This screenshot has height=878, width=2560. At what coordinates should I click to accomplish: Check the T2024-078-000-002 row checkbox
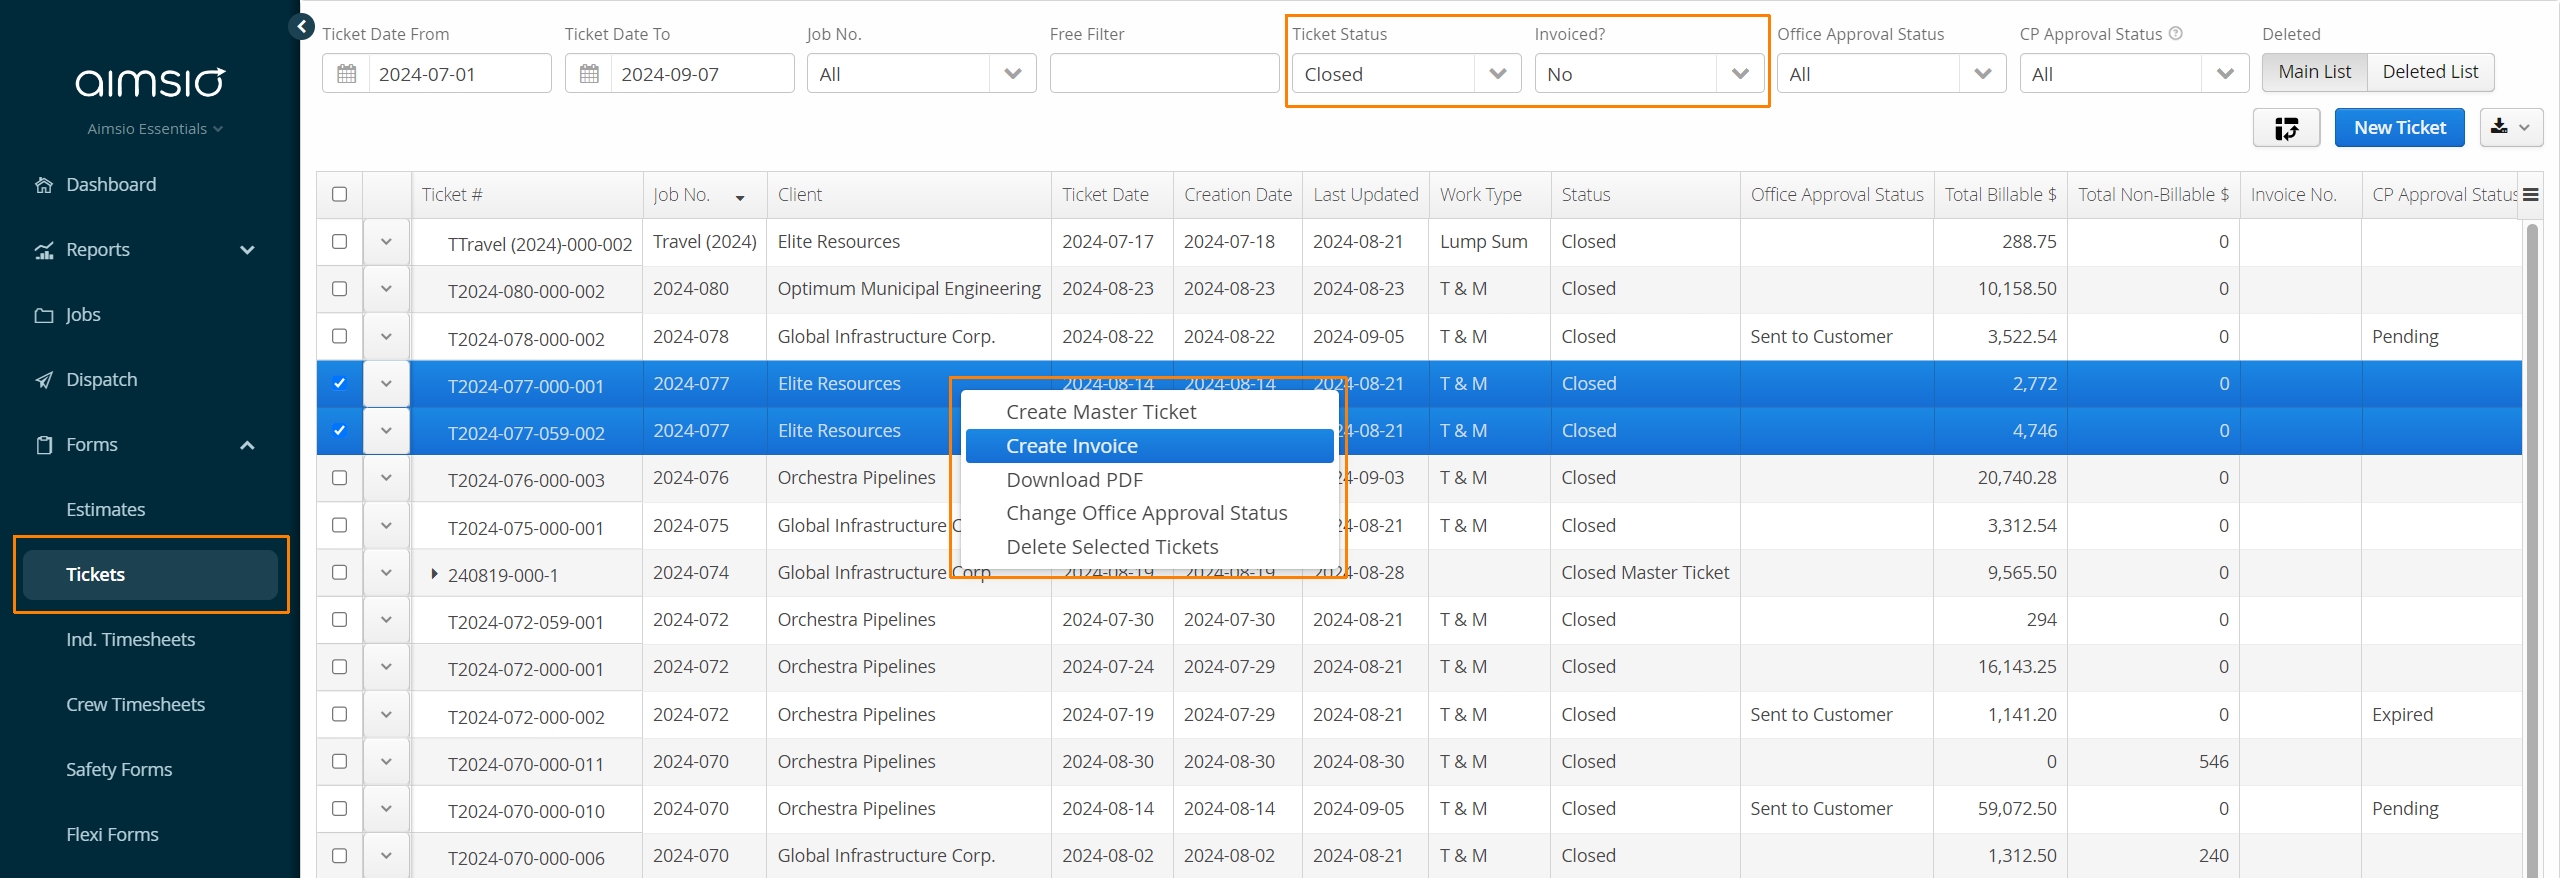tap(340, 336)
